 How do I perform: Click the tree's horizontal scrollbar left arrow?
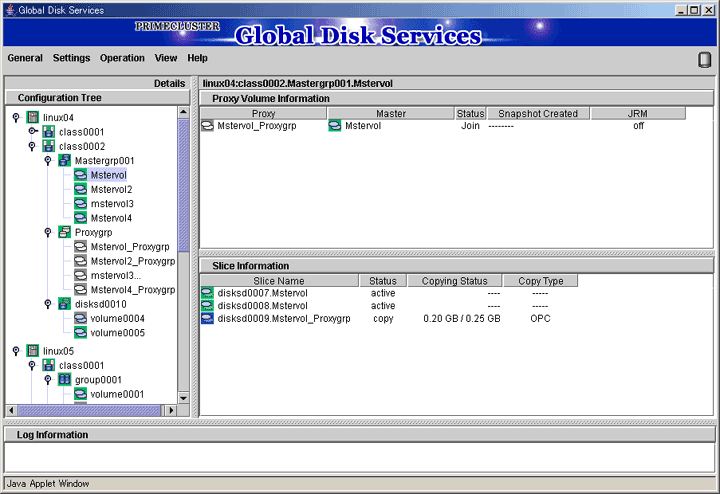tap(11, 410)
